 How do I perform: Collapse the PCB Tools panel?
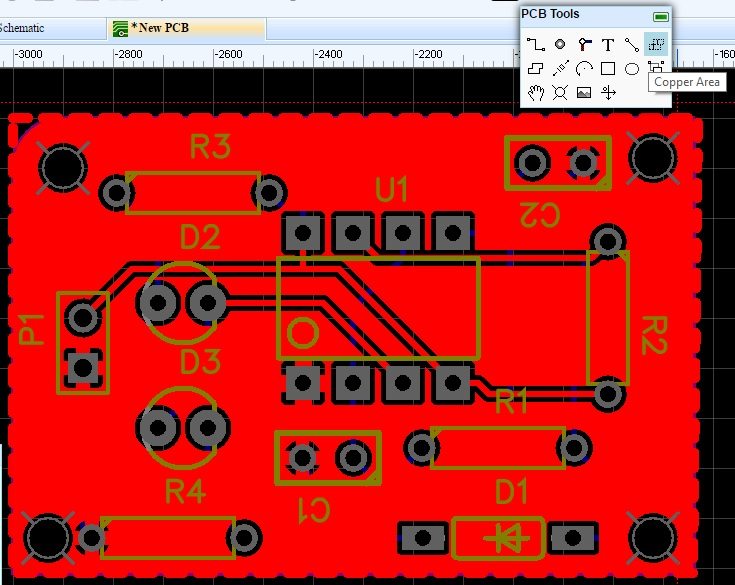click(x=660, y=16)
